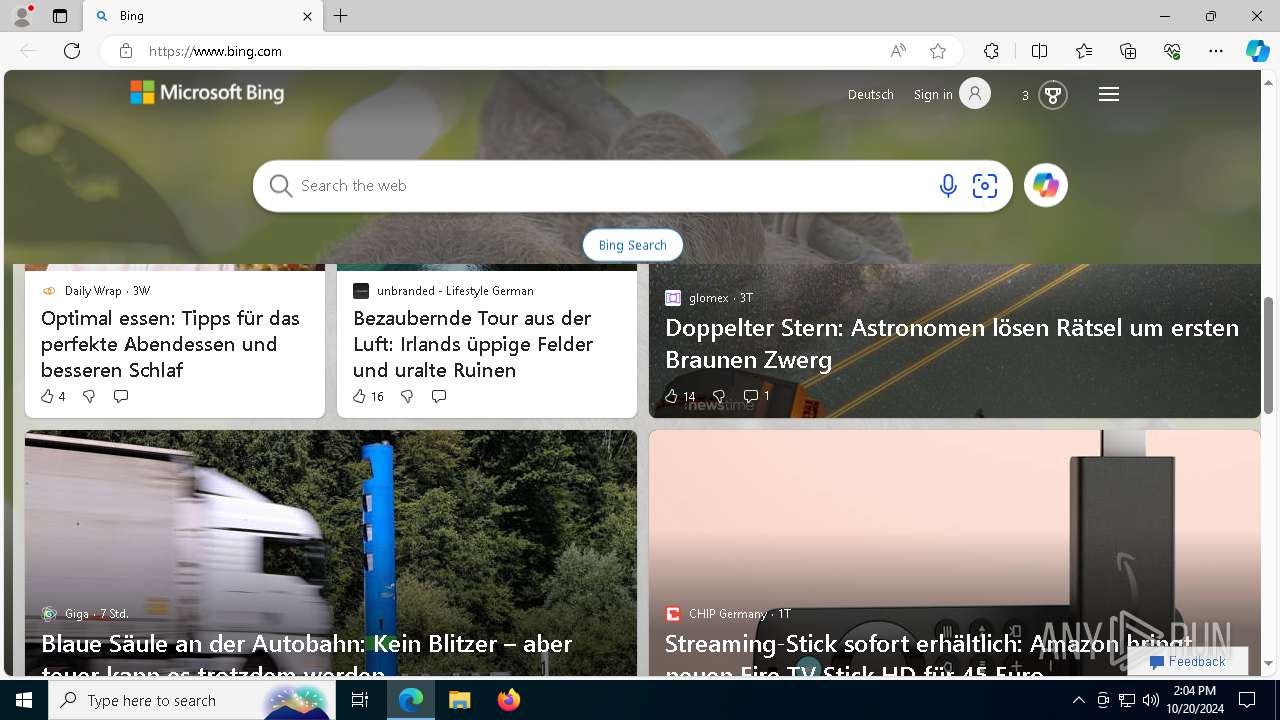This screenshot has height=720, width=1280.
Task: Open the notification center icon
Action: click(x=1247, y=700)
